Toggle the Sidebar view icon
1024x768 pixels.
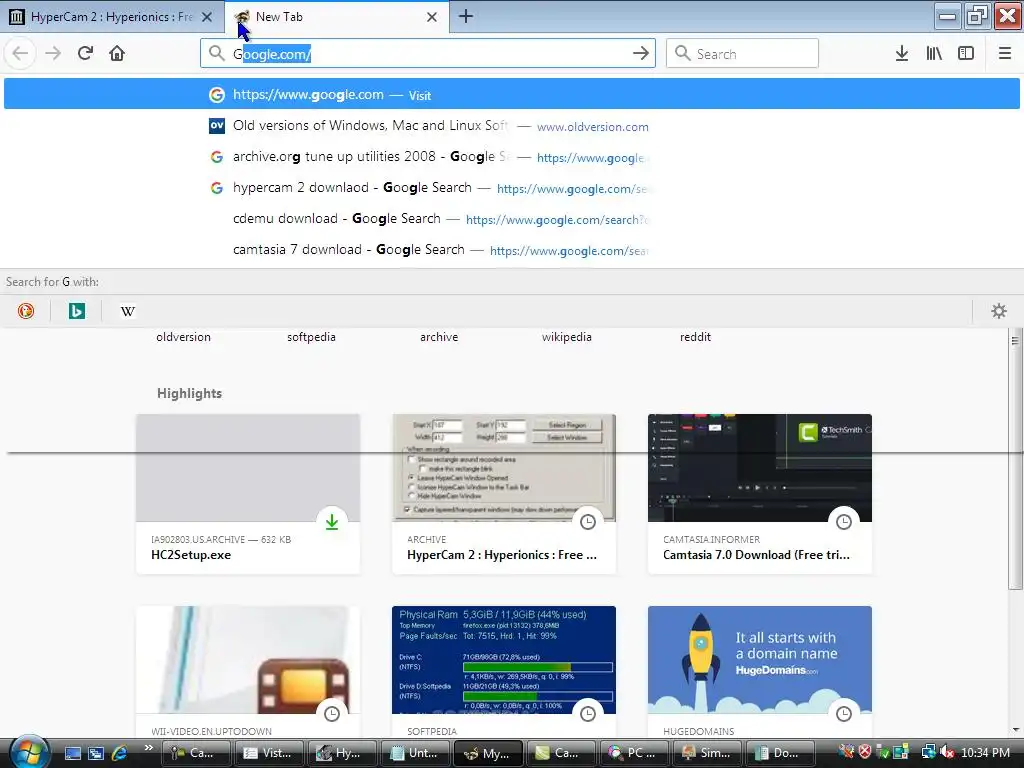coord(966,54)
